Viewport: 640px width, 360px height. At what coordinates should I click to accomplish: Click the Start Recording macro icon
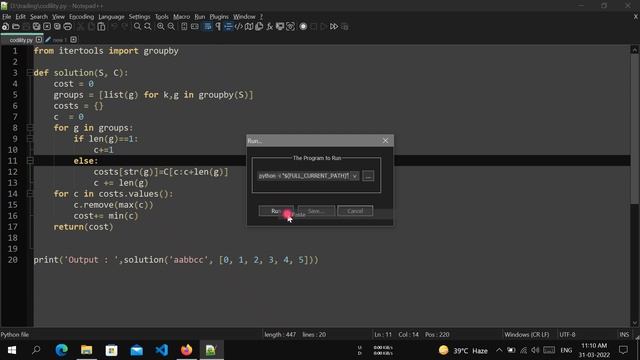(303, 27)
